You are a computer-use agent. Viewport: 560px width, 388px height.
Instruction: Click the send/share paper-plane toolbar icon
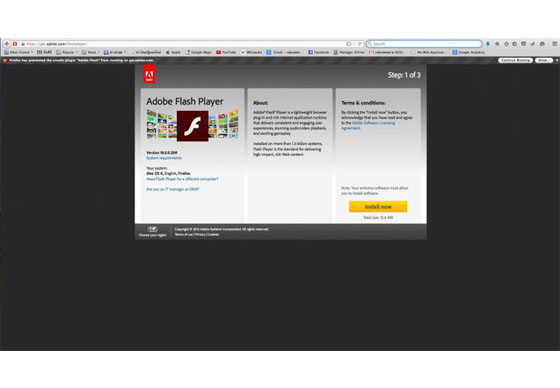[x=532, y=44]
